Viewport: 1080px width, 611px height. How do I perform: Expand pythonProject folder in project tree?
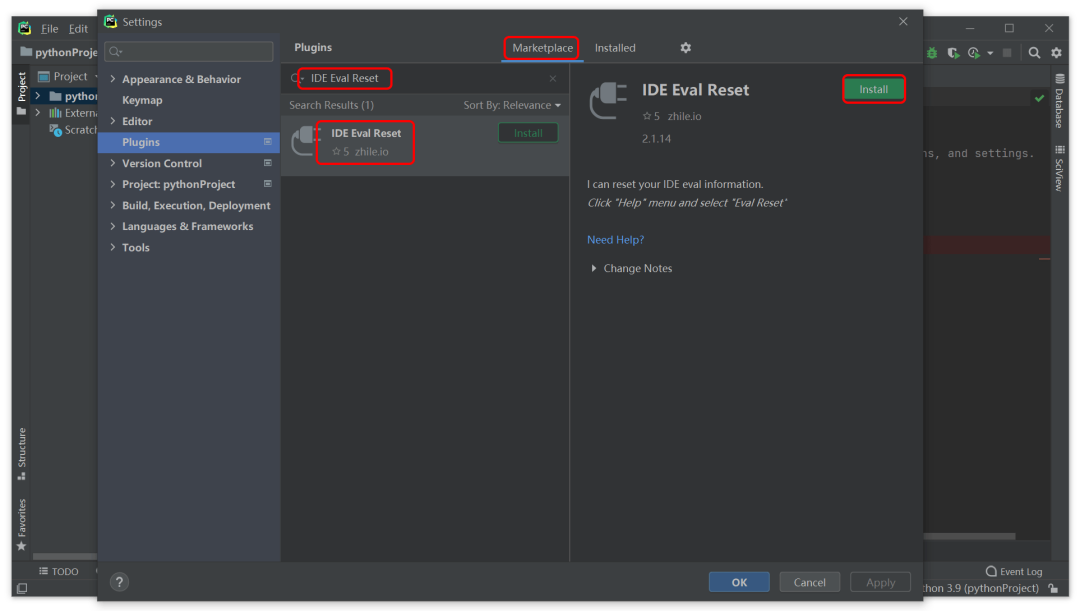(x=38, y=96)
